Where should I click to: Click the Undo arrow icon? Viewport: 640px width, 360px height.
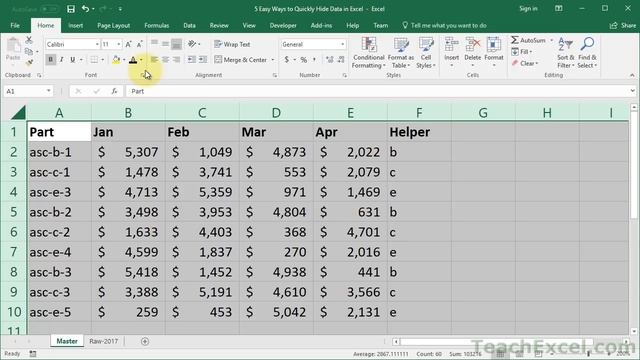(x=85, y=9)
